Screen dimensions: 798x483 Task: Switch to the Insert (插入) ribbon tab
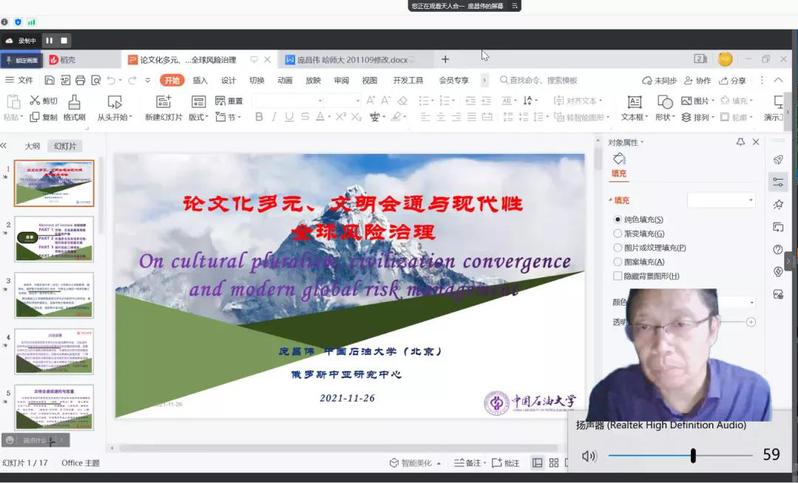pos(200,80)
